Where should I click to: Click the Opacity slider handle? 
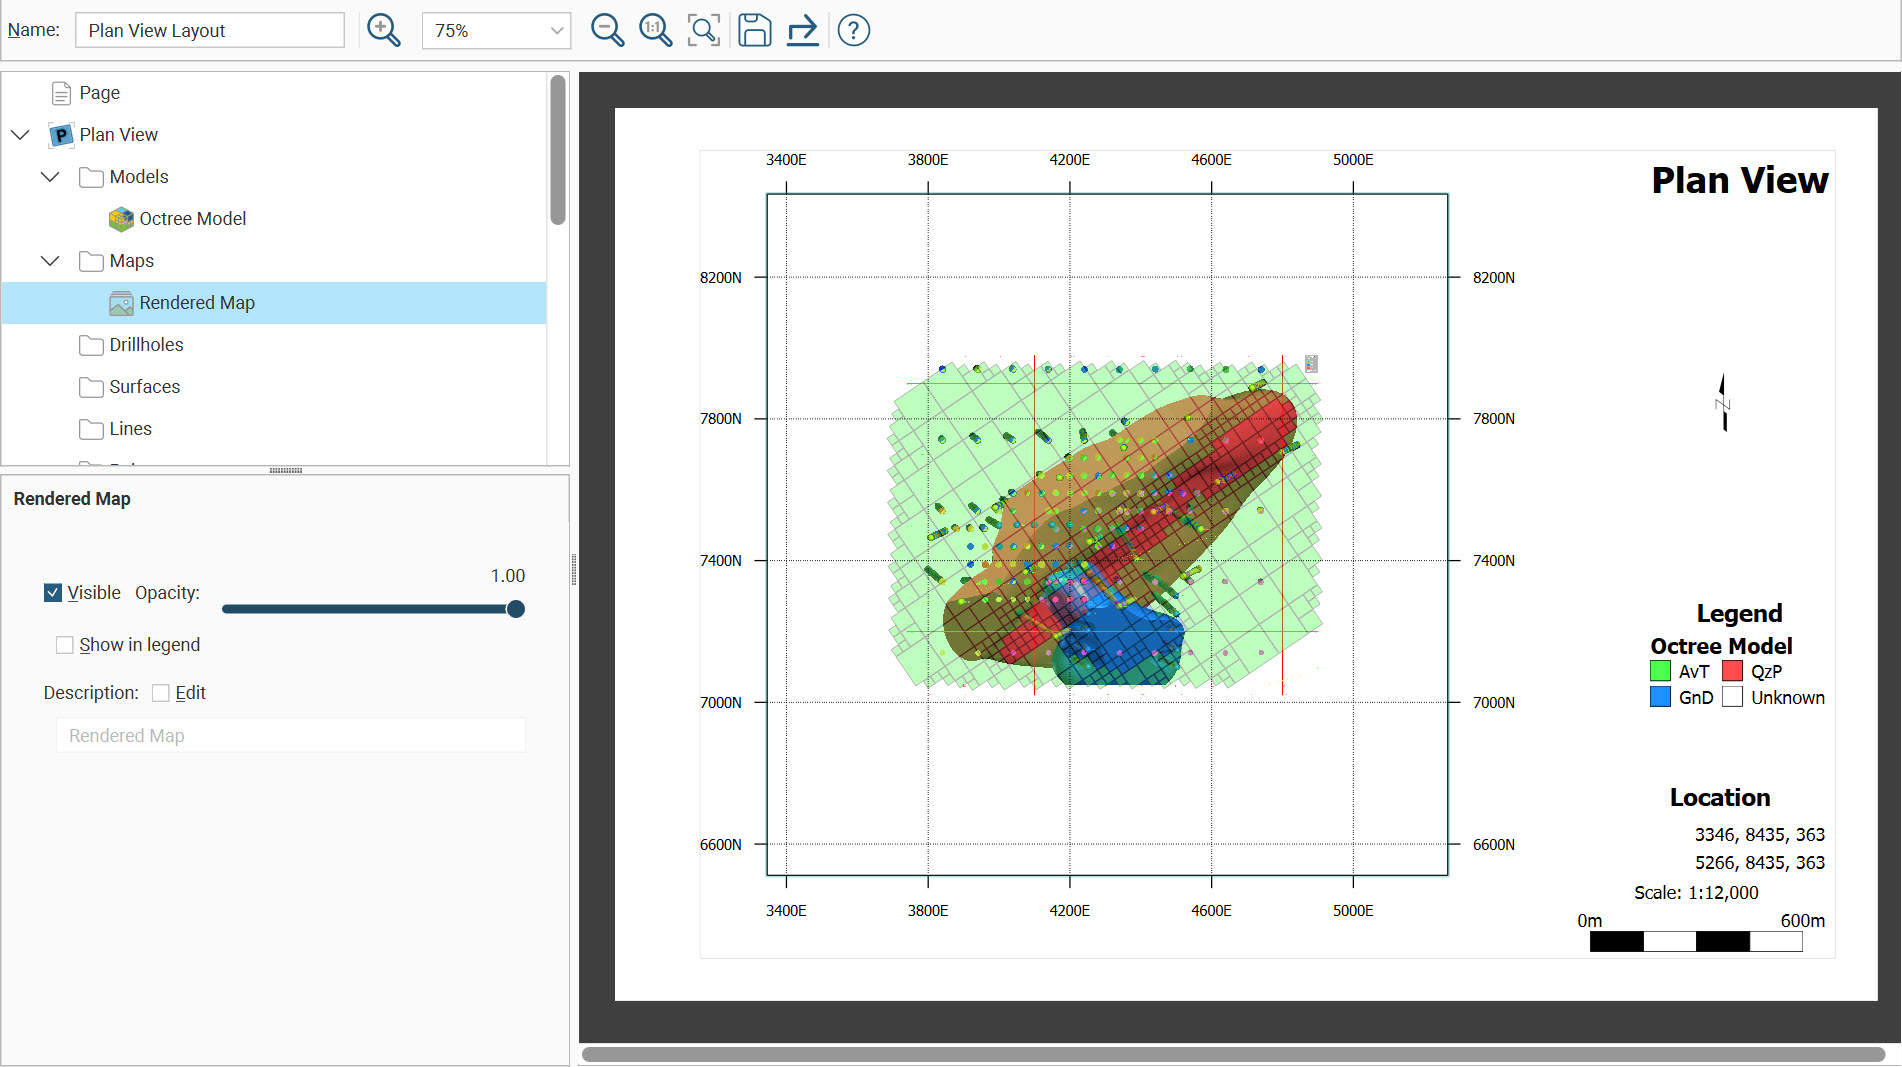516,609
